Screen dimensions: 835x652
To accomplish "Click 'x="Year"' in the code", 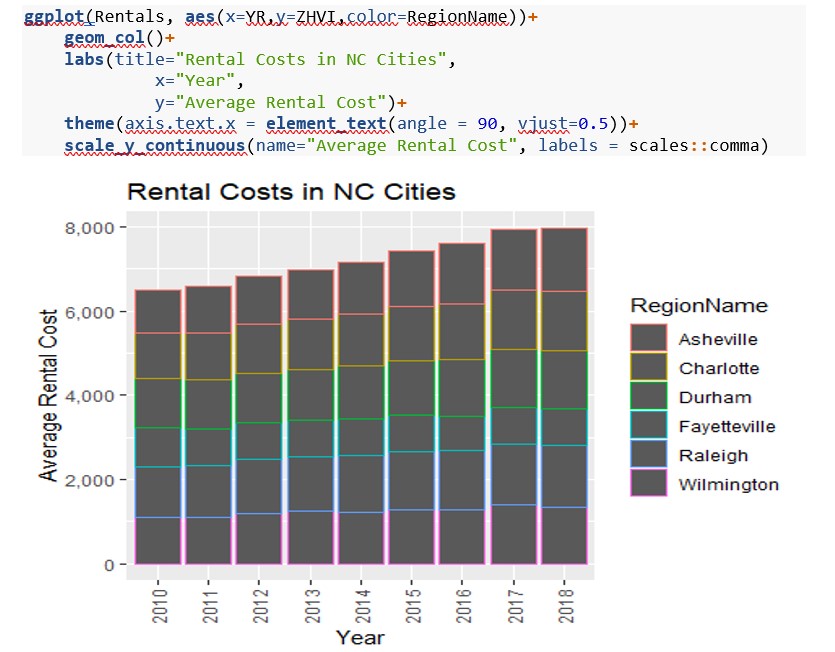I will pos(194,80).
